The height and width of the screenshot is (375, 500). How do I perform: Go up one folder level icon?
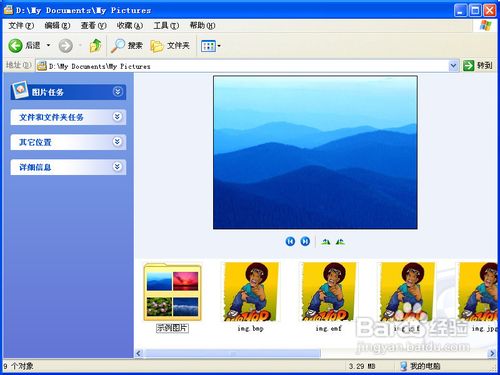pos(95,45)
